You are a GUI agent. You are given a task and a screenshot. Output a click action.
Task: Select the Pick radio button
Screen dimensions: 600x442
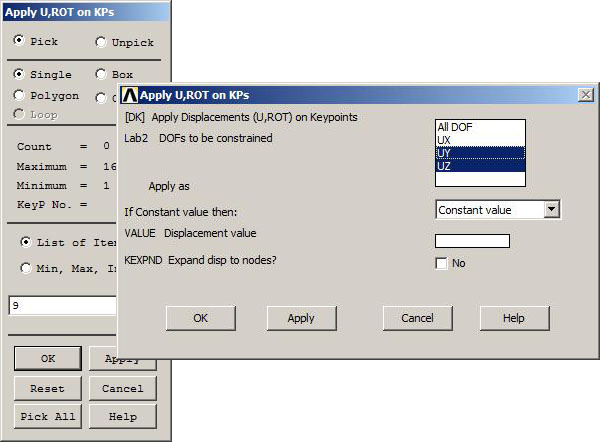click(20, 42)
